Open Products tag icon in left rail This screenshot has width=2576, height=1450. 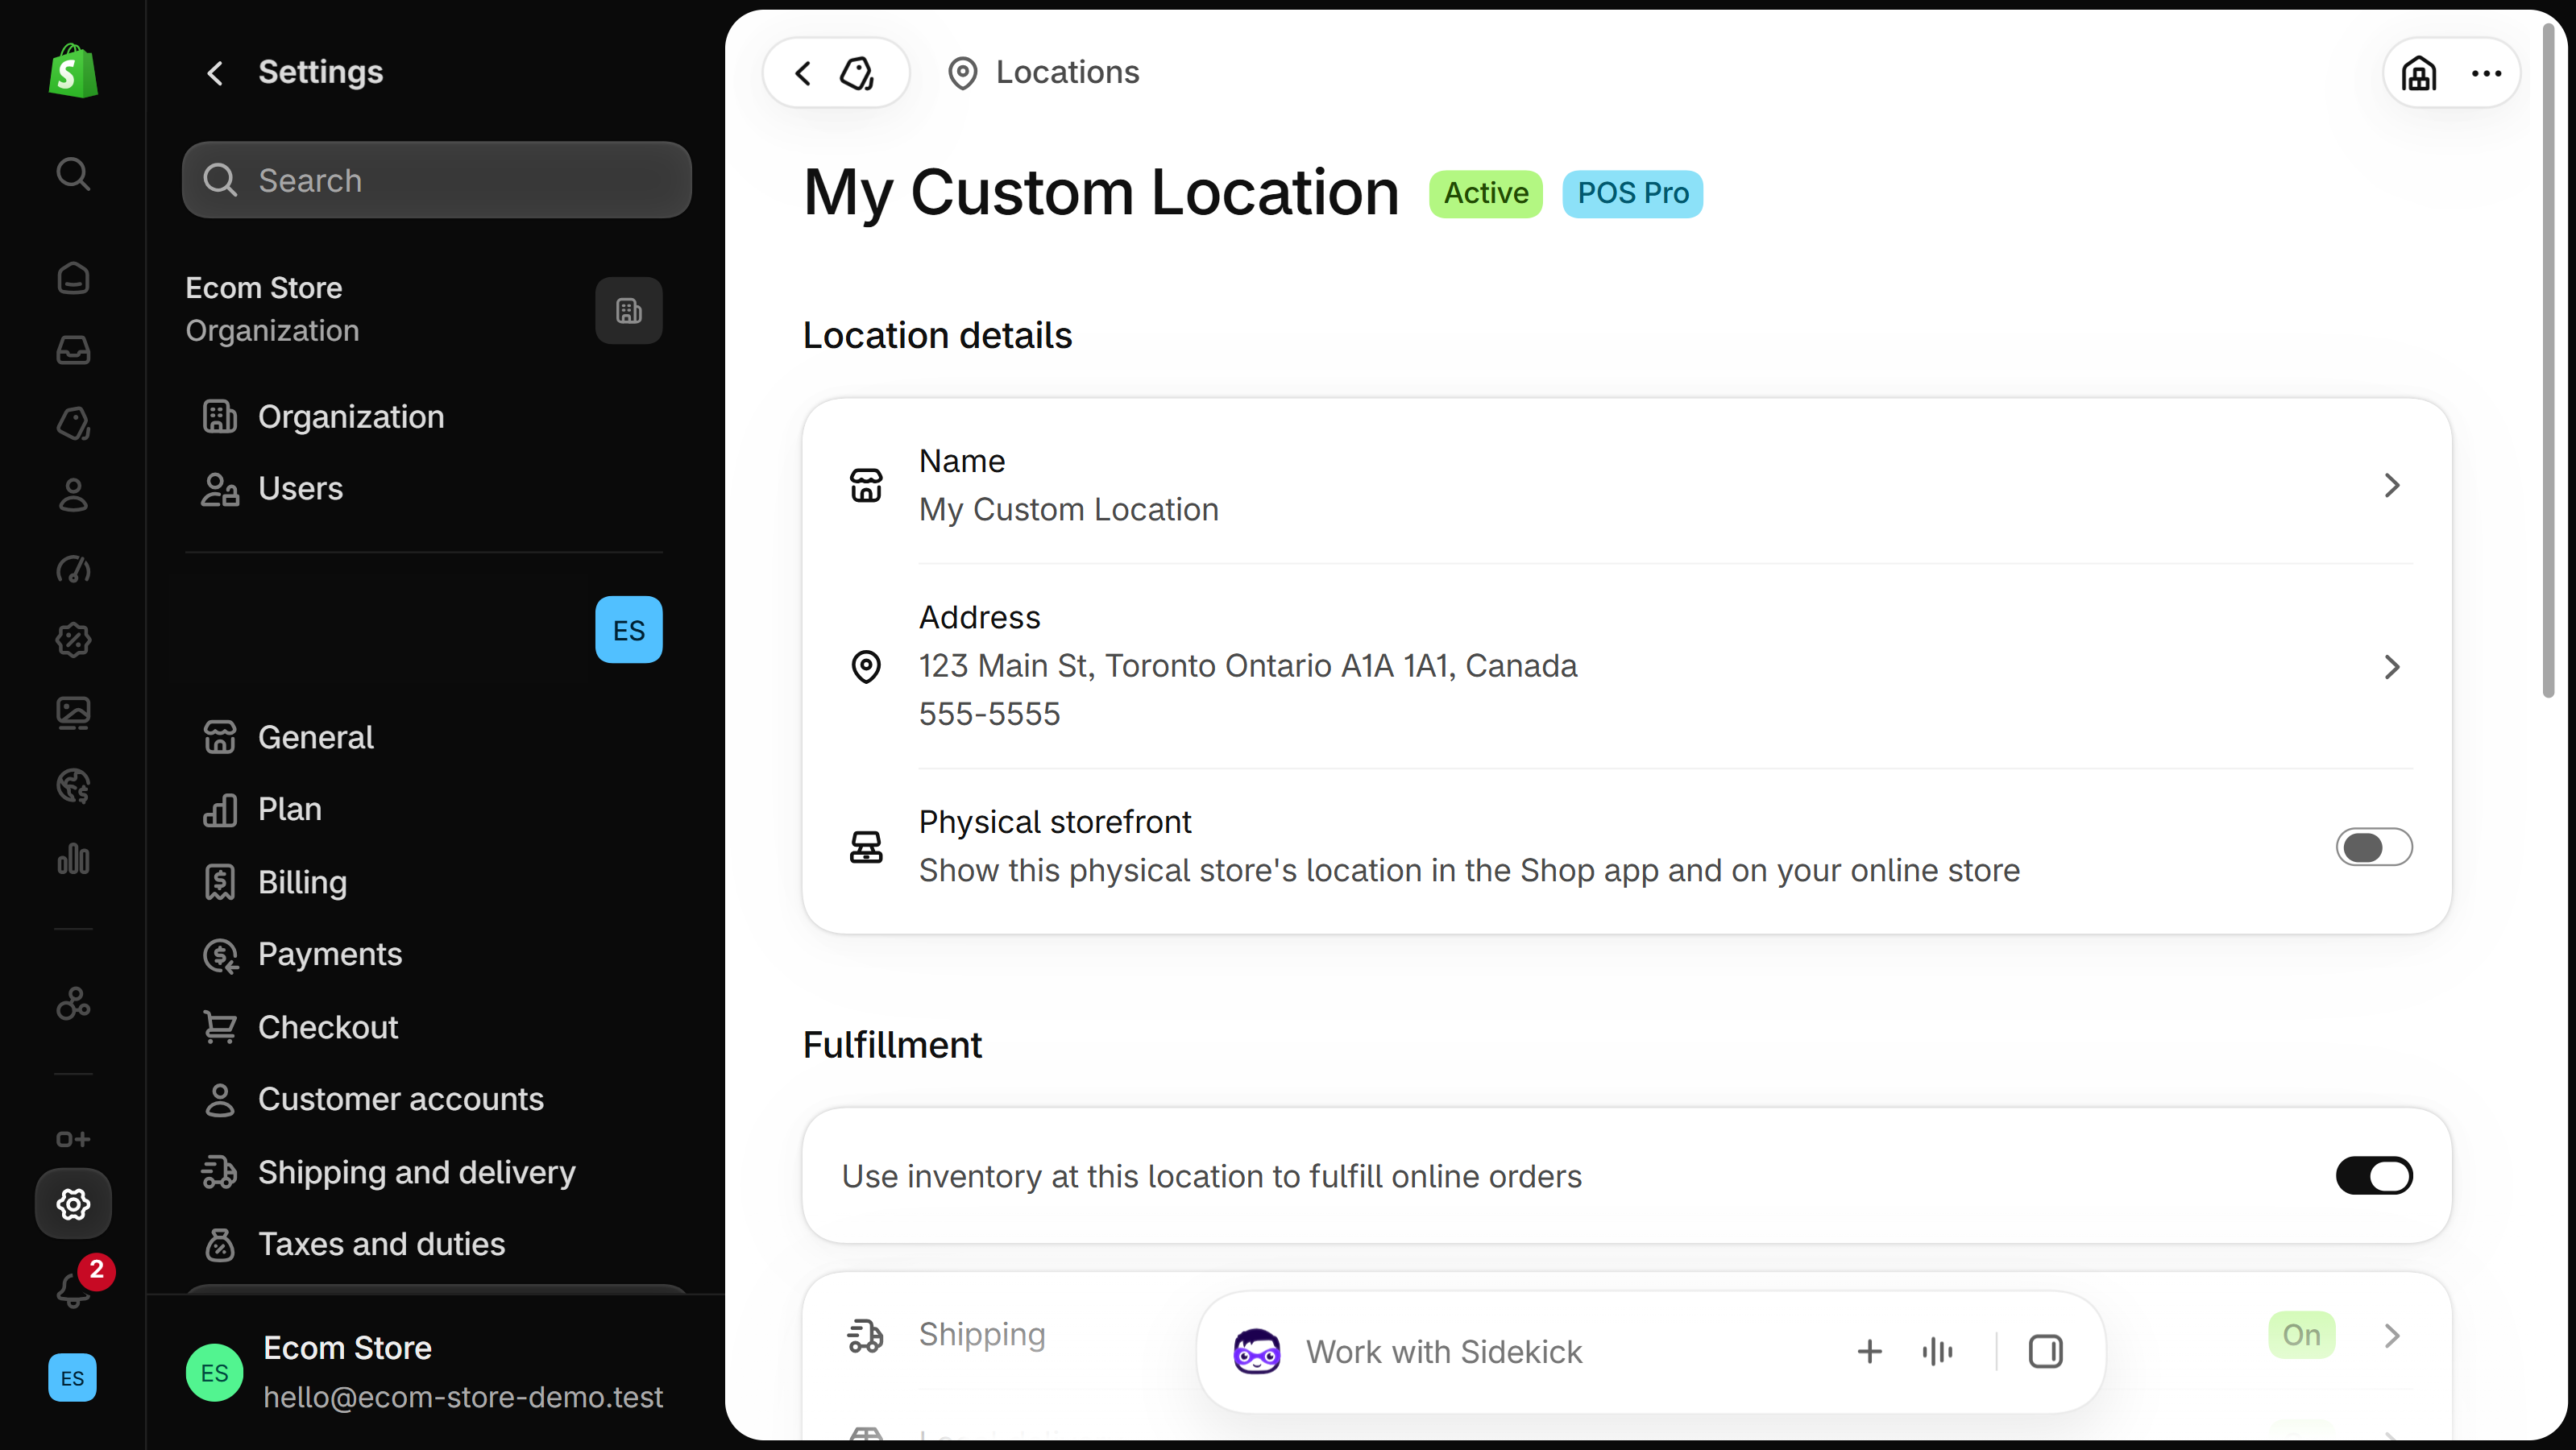tap(73, 423)
